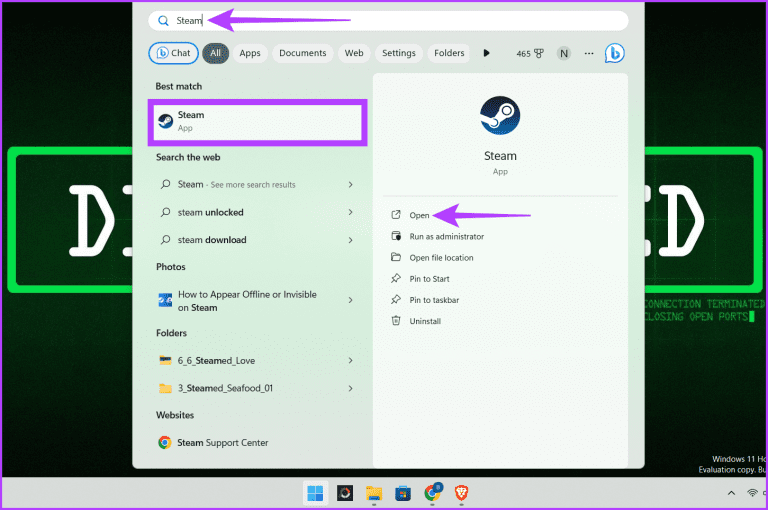Launch Brave browser from the taskbar
768x510 pixels.
[x=462, y=493]
